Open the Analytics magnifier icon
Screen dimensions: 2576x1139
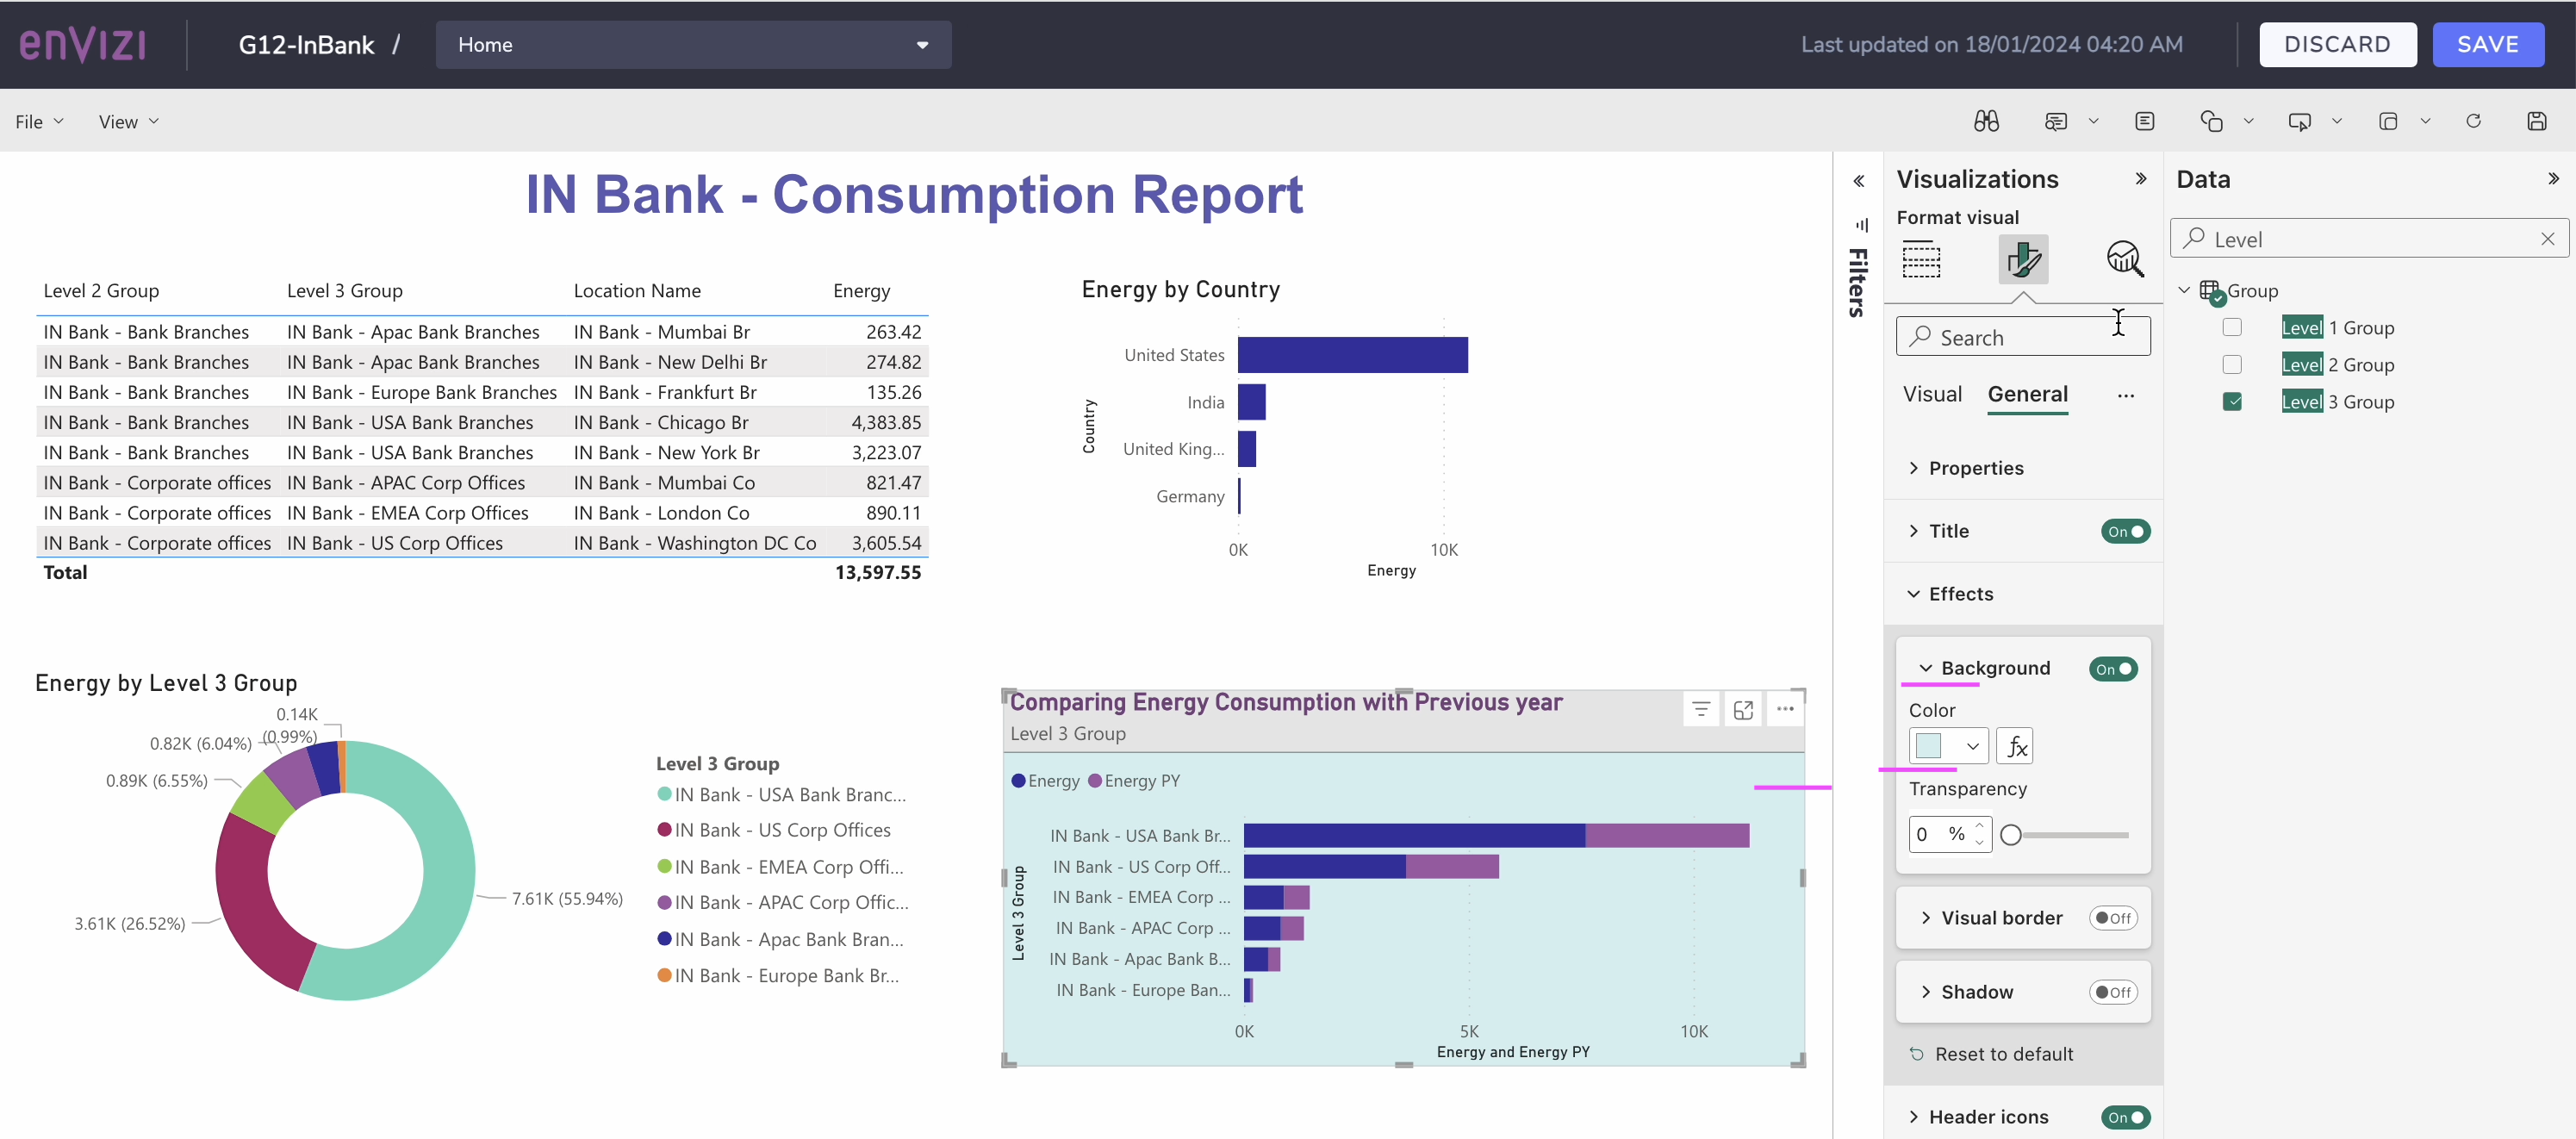click(2125, 259)
